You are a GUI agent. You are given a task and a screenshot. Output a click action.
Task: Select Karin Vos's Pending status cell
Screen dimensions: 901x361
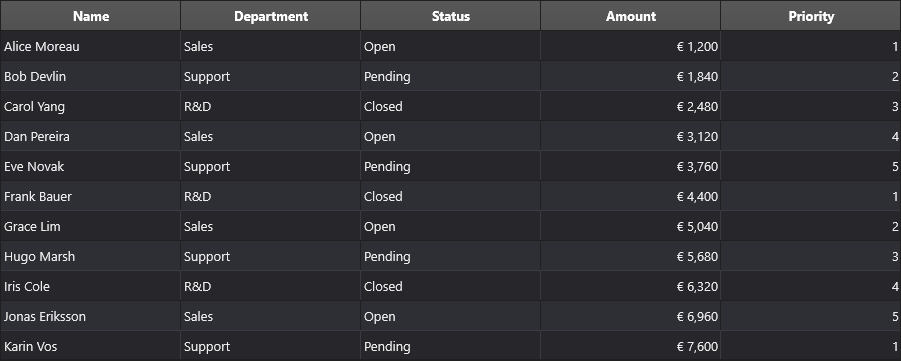pyautogui.click(x=450, y=345)
